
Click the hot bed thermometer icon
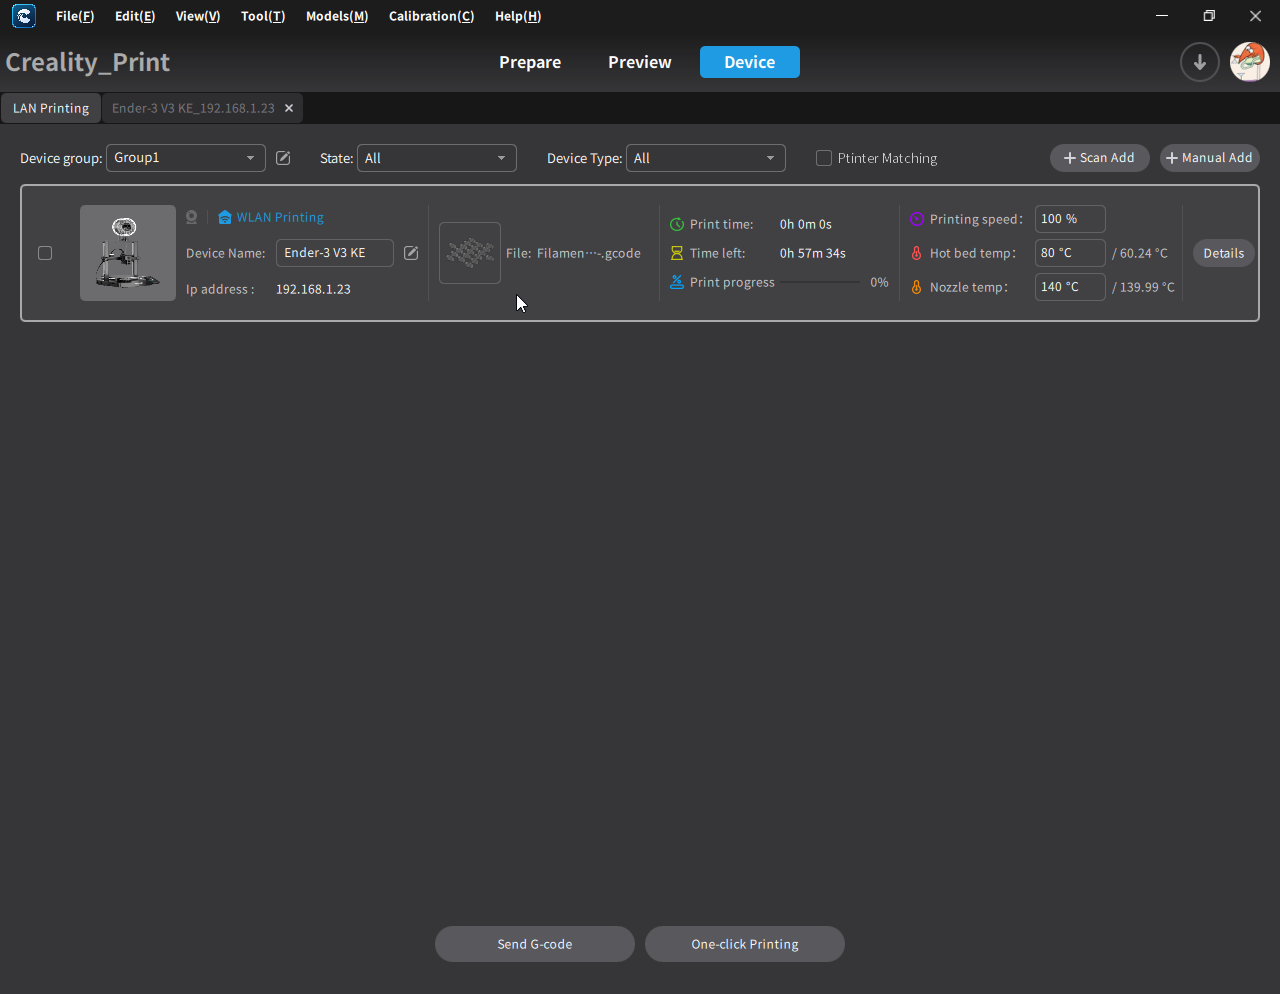tap(917, 253)
